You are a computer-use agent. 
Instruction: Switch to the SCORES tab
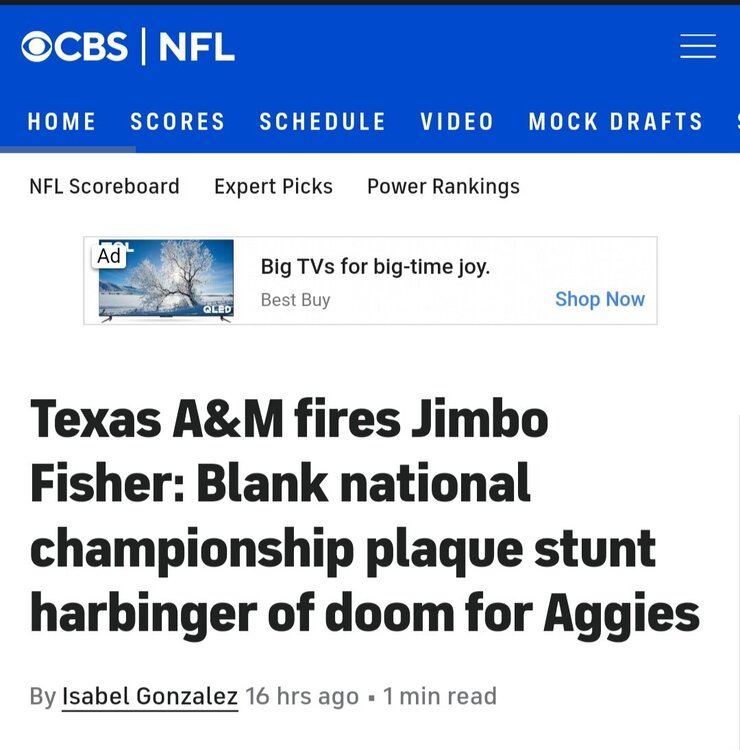click(x=178, y=122)
